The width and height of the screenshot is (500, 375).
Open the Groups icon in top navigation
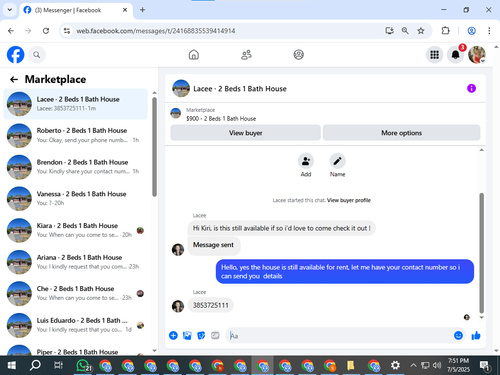pyautogui.click(x=298, y=55)
